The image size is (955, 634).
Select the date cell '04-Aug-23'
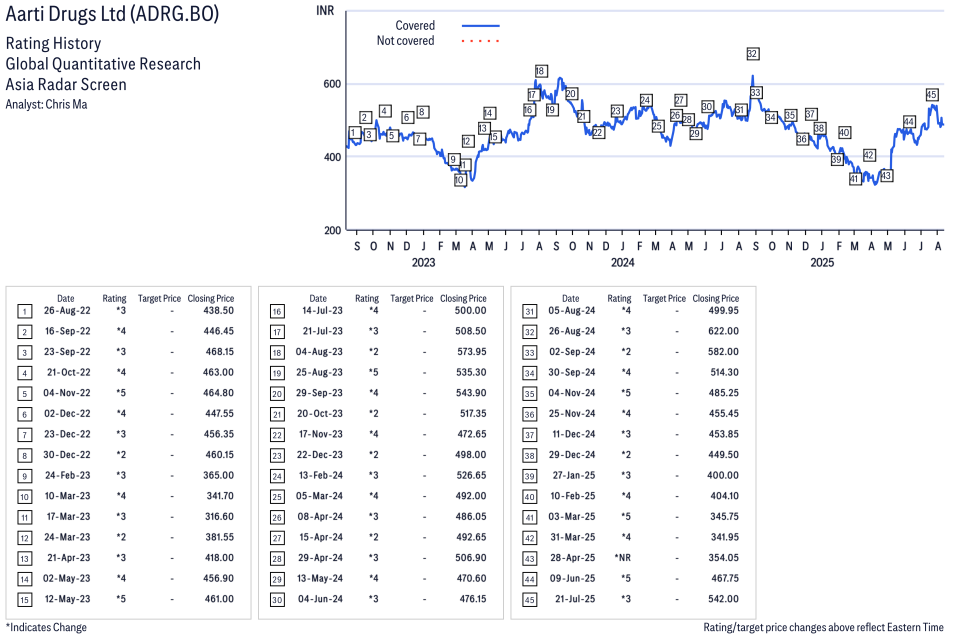pyautogui.click(x=319, y=352)
